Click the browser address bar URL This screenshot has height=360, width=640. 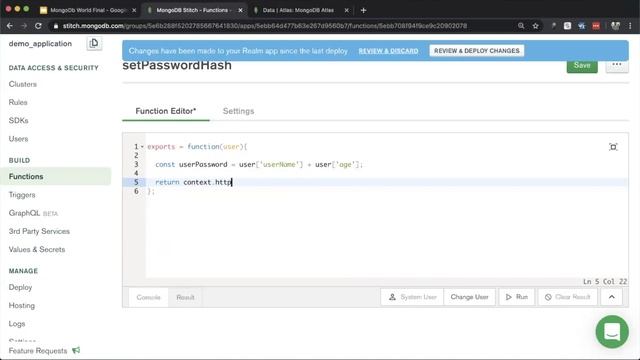click(264, 26)
